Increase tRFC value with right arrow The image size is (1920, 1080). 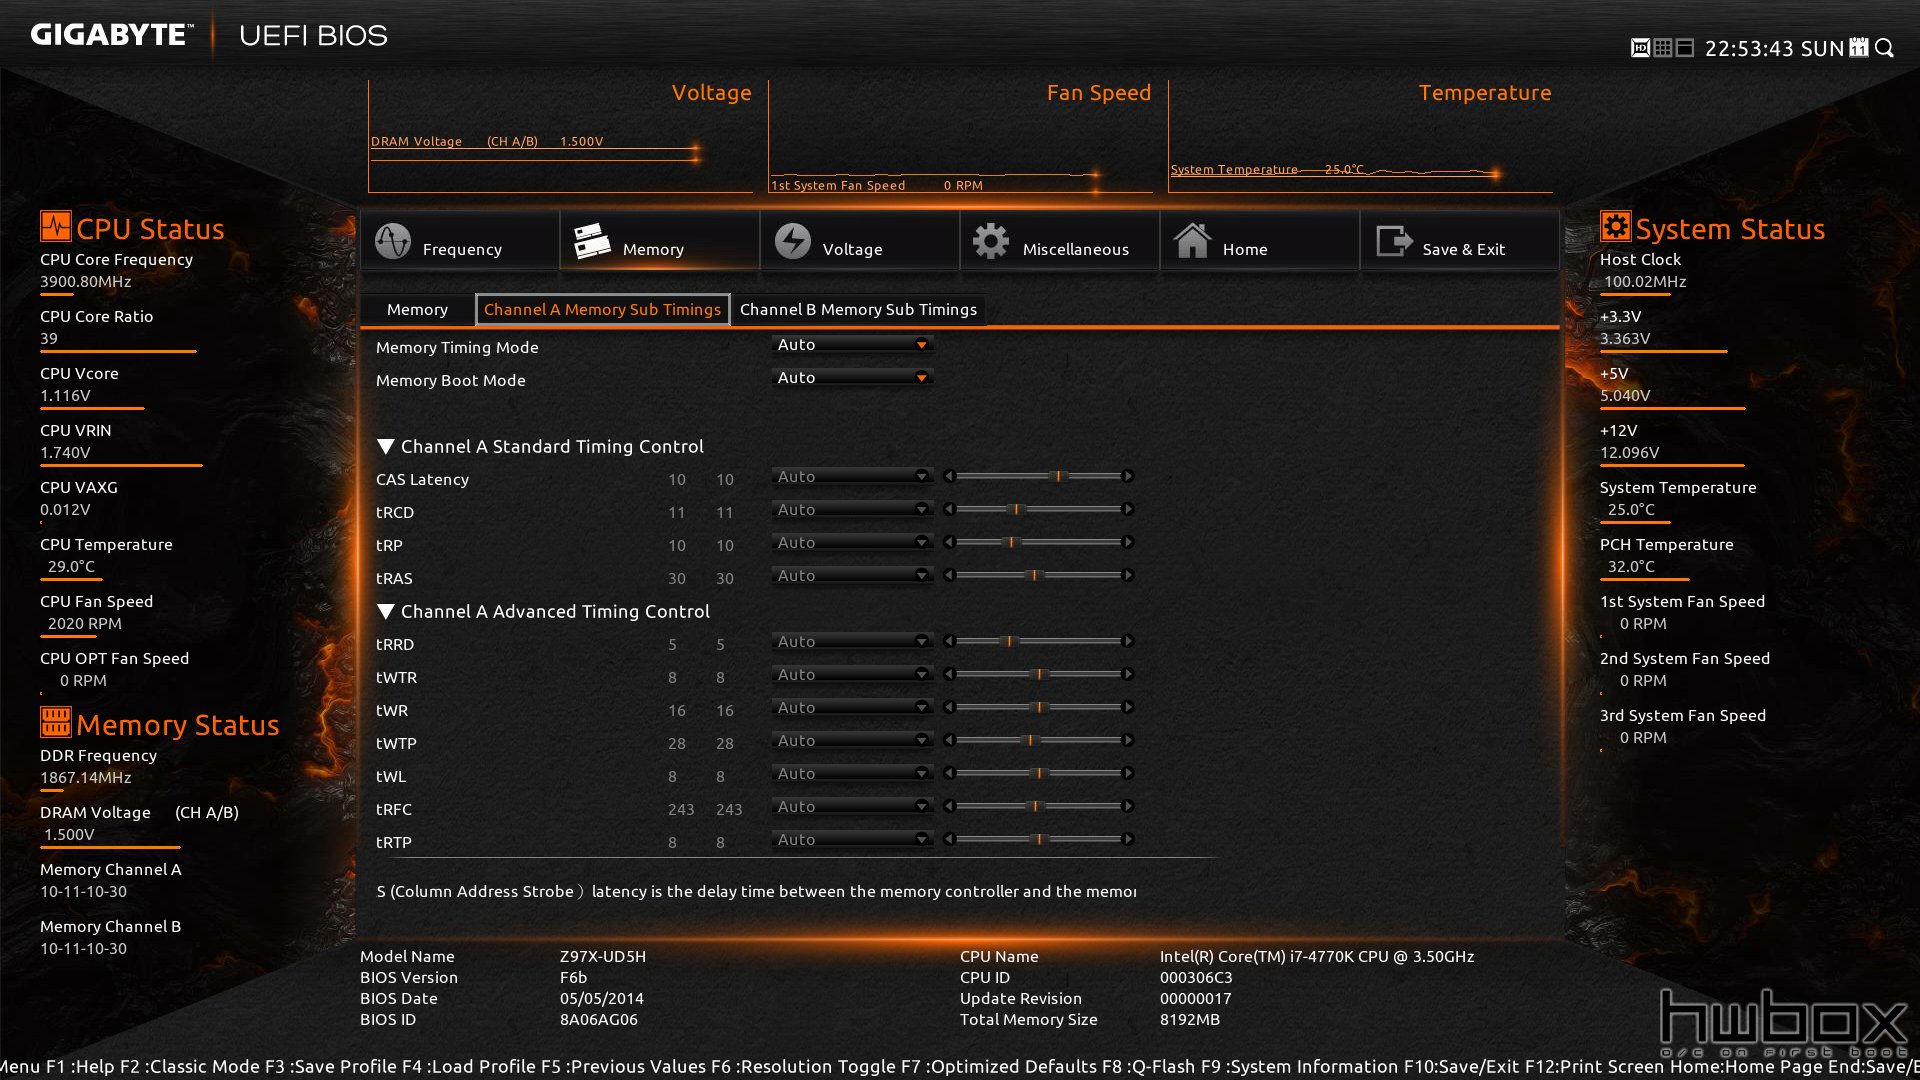click(1128, 806)
